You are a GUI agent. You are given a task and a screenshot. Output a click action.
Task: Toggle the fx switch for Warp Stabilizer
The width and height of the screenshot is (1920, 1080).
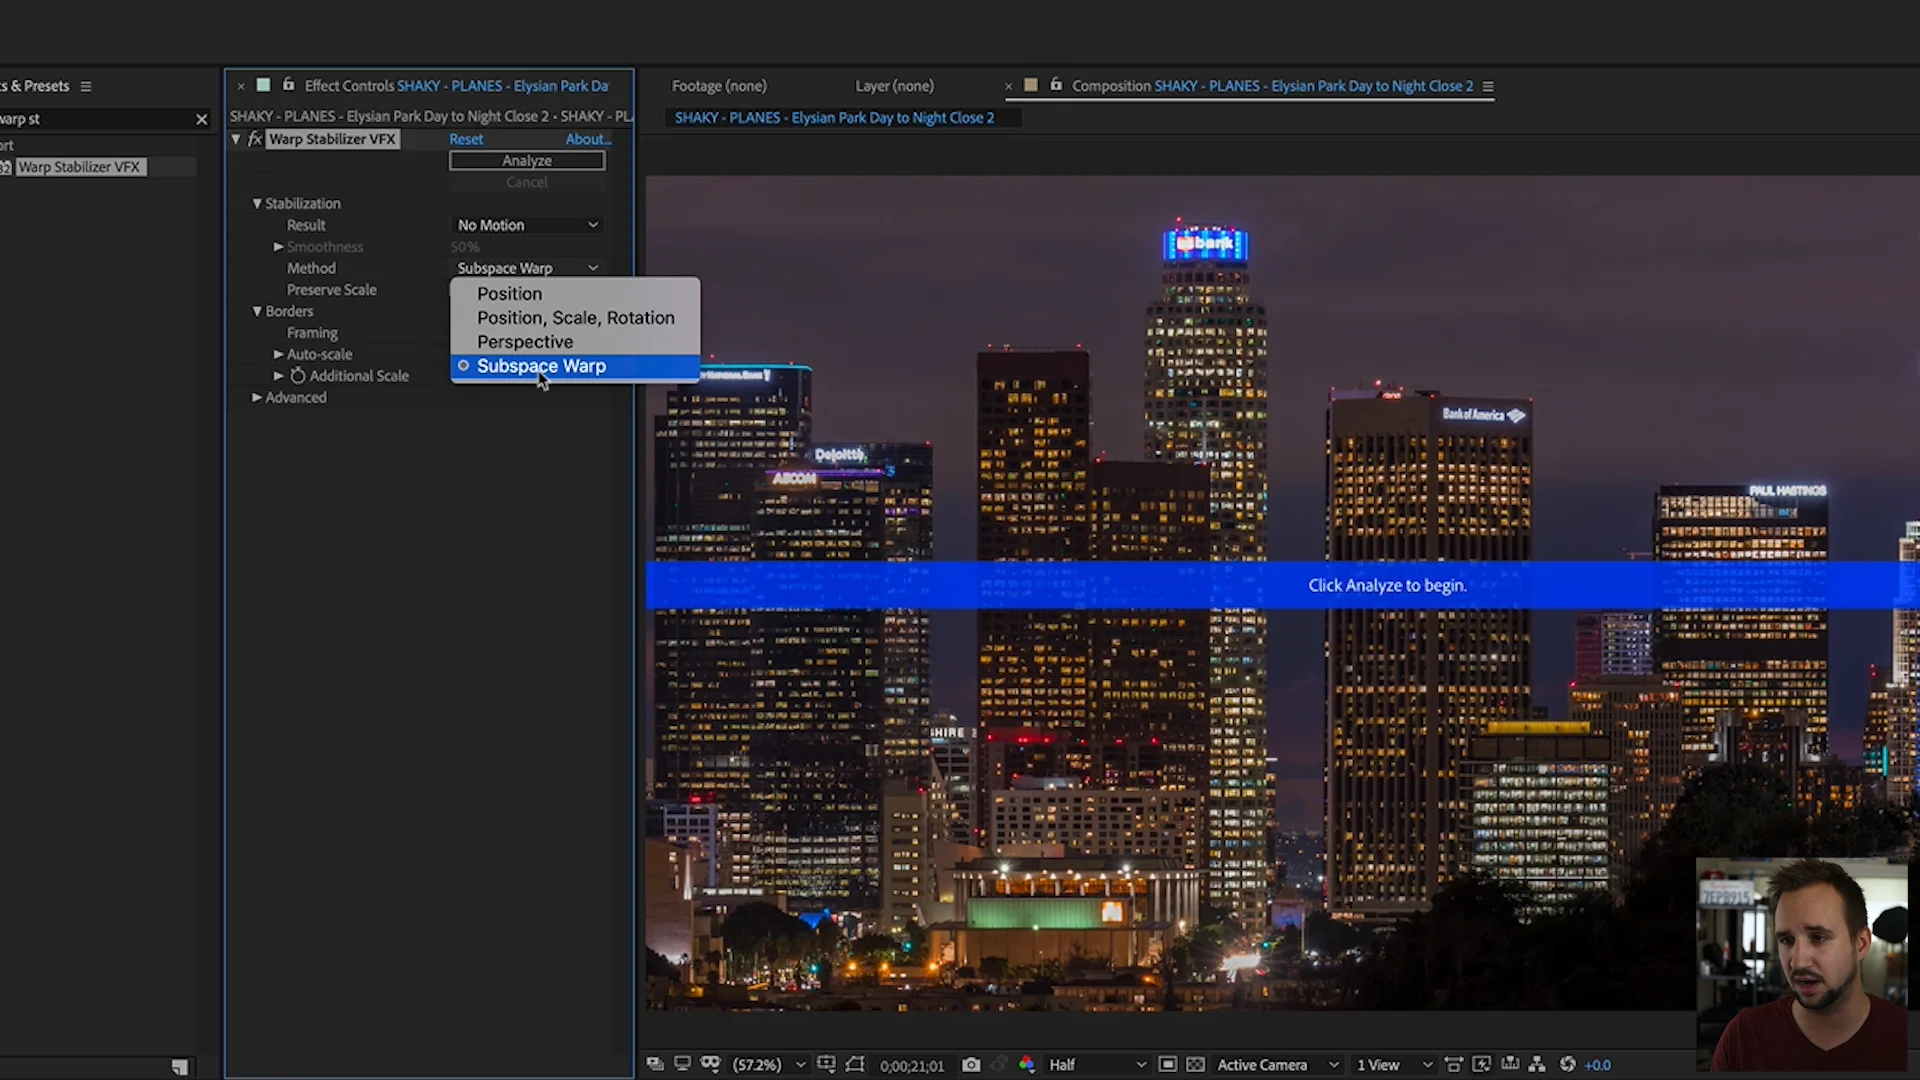(x=255, y=139)
